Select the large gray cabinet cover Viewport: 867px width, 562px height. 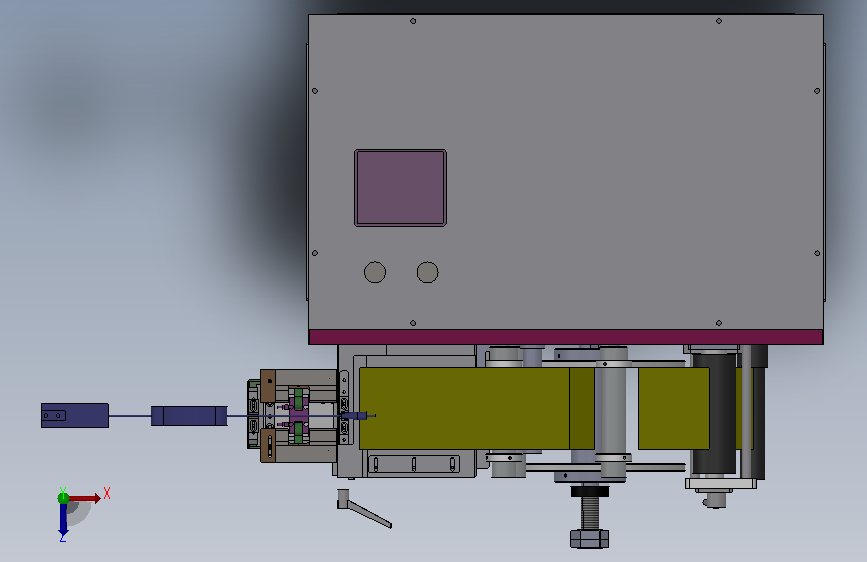pos(566,172)
